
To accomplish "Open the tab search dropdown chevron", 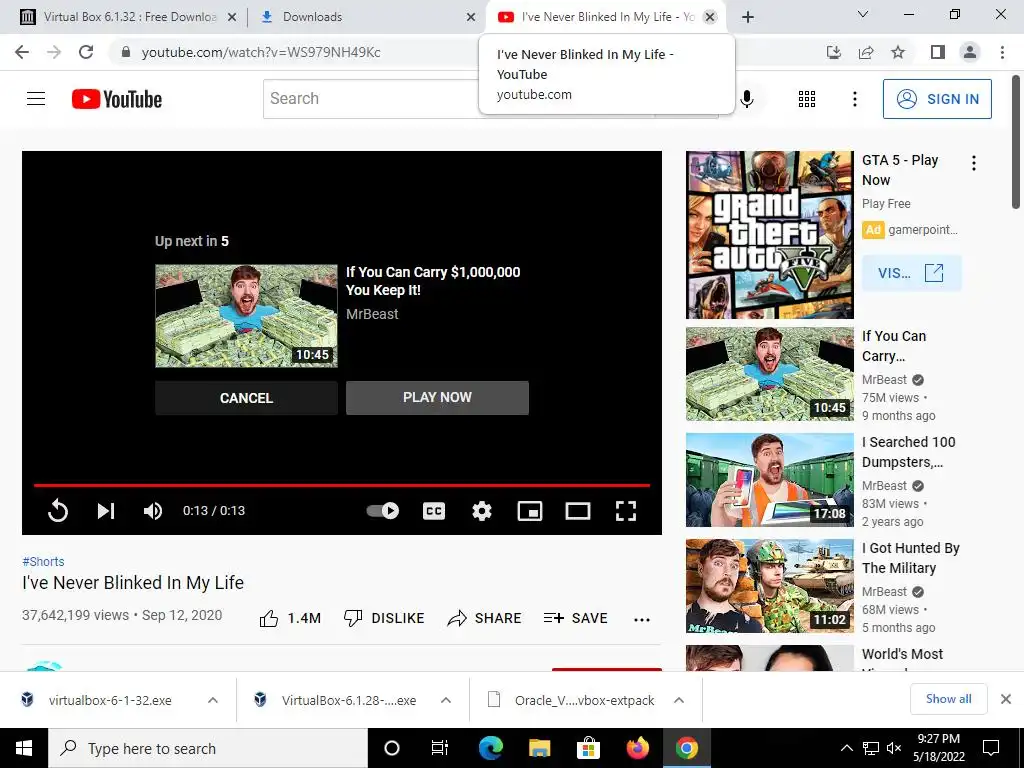I will tap(863, 14).
